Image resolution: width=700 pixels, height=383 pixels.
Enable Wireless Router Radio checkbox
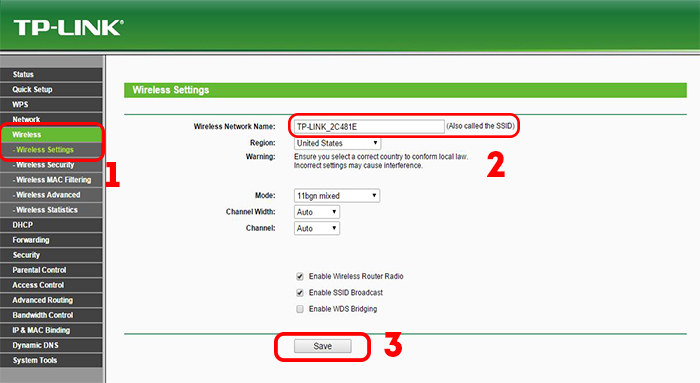click(x=300, y=276)
